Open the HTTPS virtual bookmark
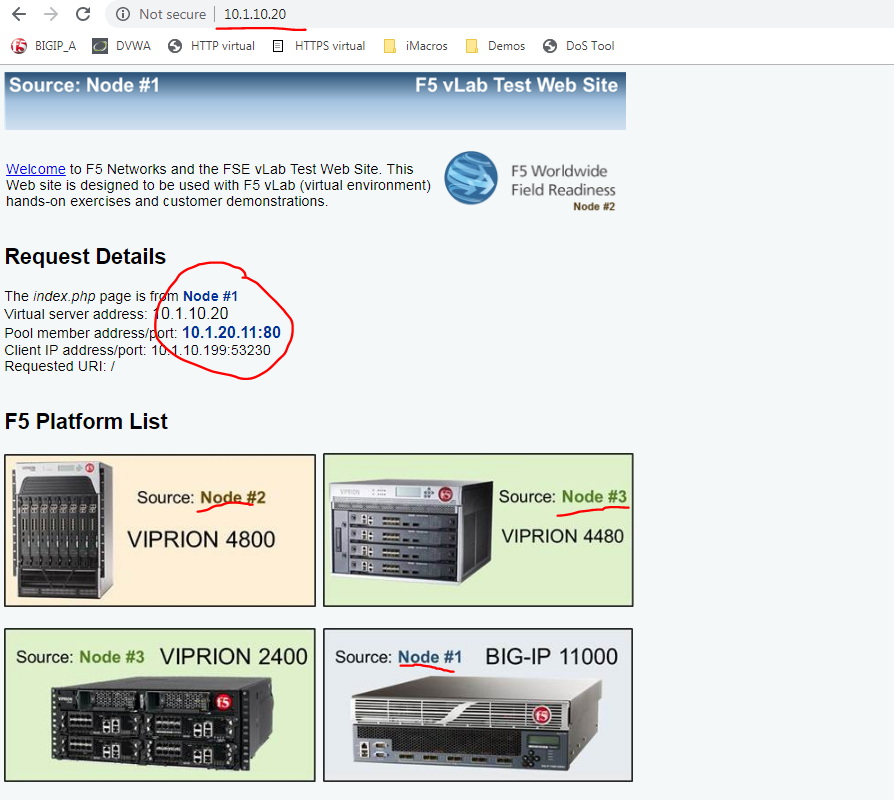 [318, 46]
